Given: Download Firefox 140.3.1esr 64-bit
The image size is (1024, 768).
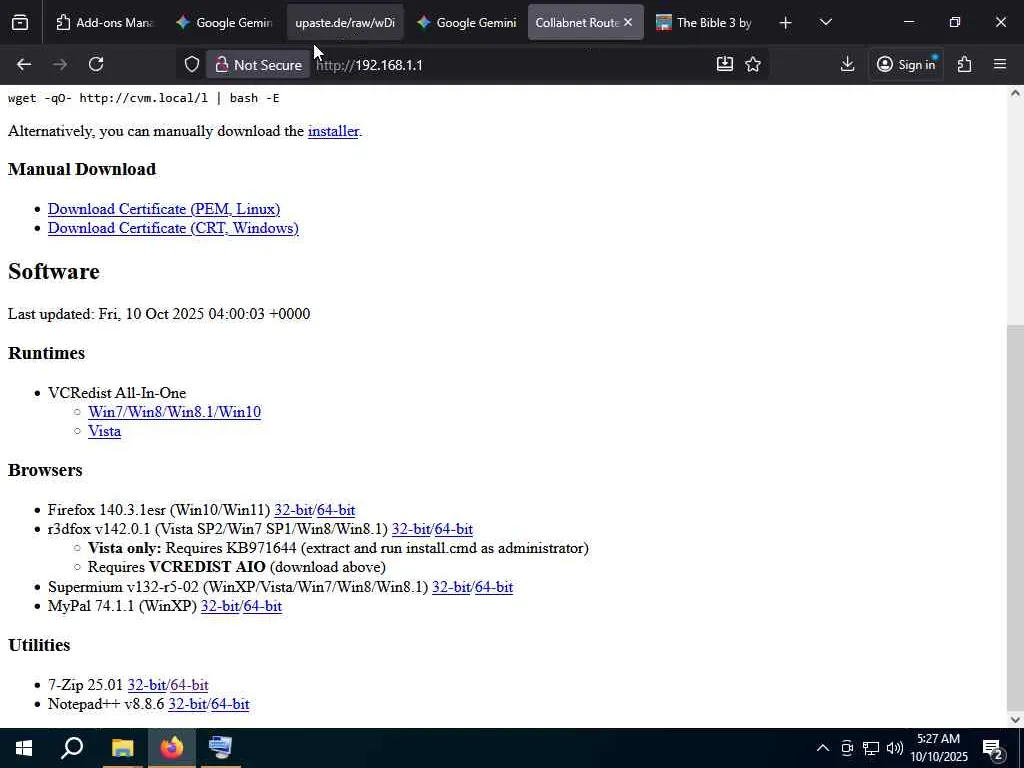Looking at the screenshot, I should (336, 510).
